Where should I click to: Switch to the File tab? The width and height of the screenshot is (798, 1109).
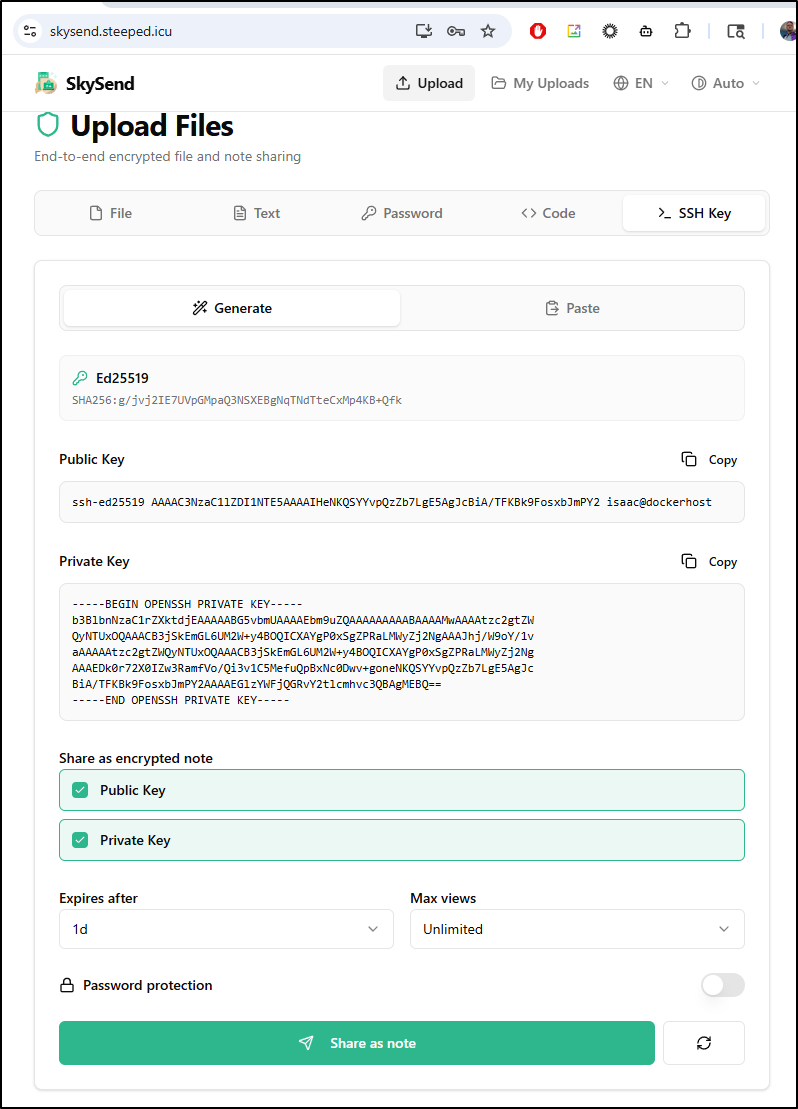[x=111, y=213]
